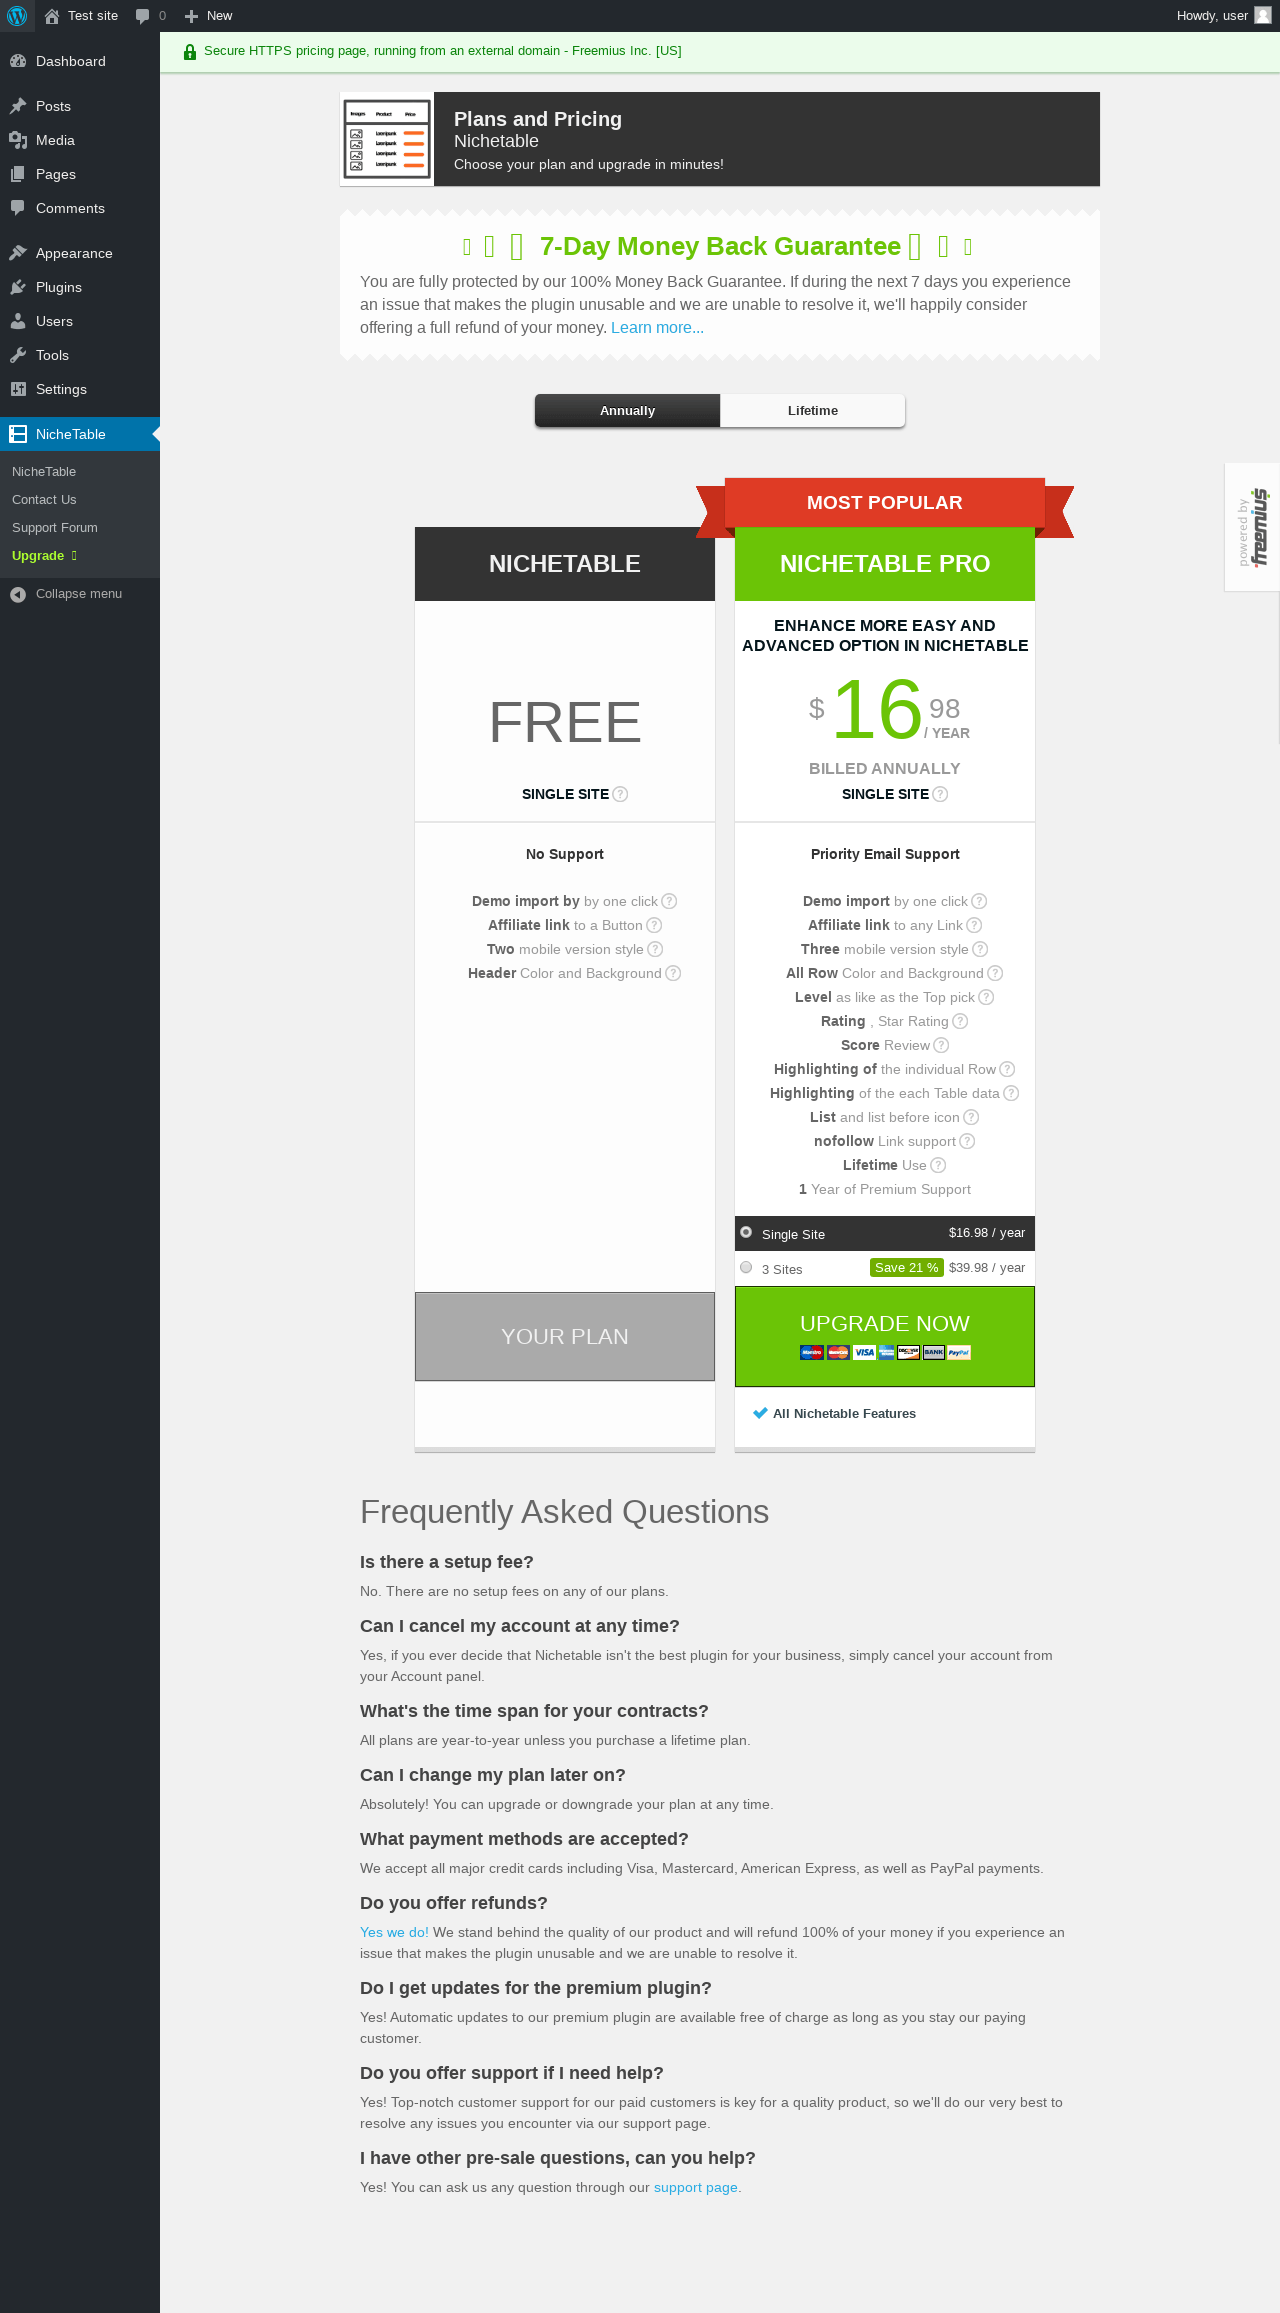Viewport: 1280px width, 2313px height.
Task: Click question mark beside free plan SINGLE SITE
Action: (620, 794)
